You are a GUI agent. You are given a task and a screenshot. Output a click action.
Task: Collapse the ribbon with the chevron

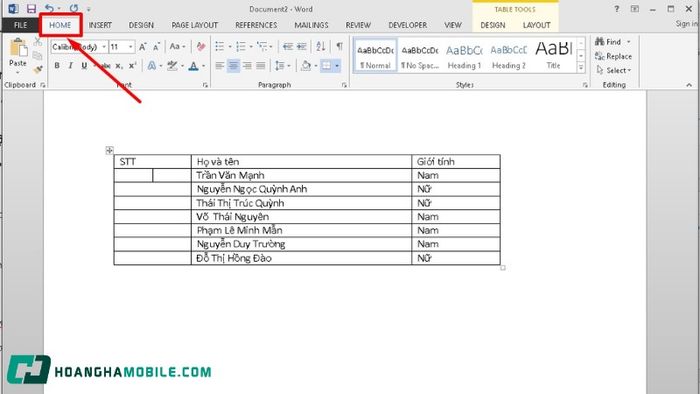click(x=689, y=85)
